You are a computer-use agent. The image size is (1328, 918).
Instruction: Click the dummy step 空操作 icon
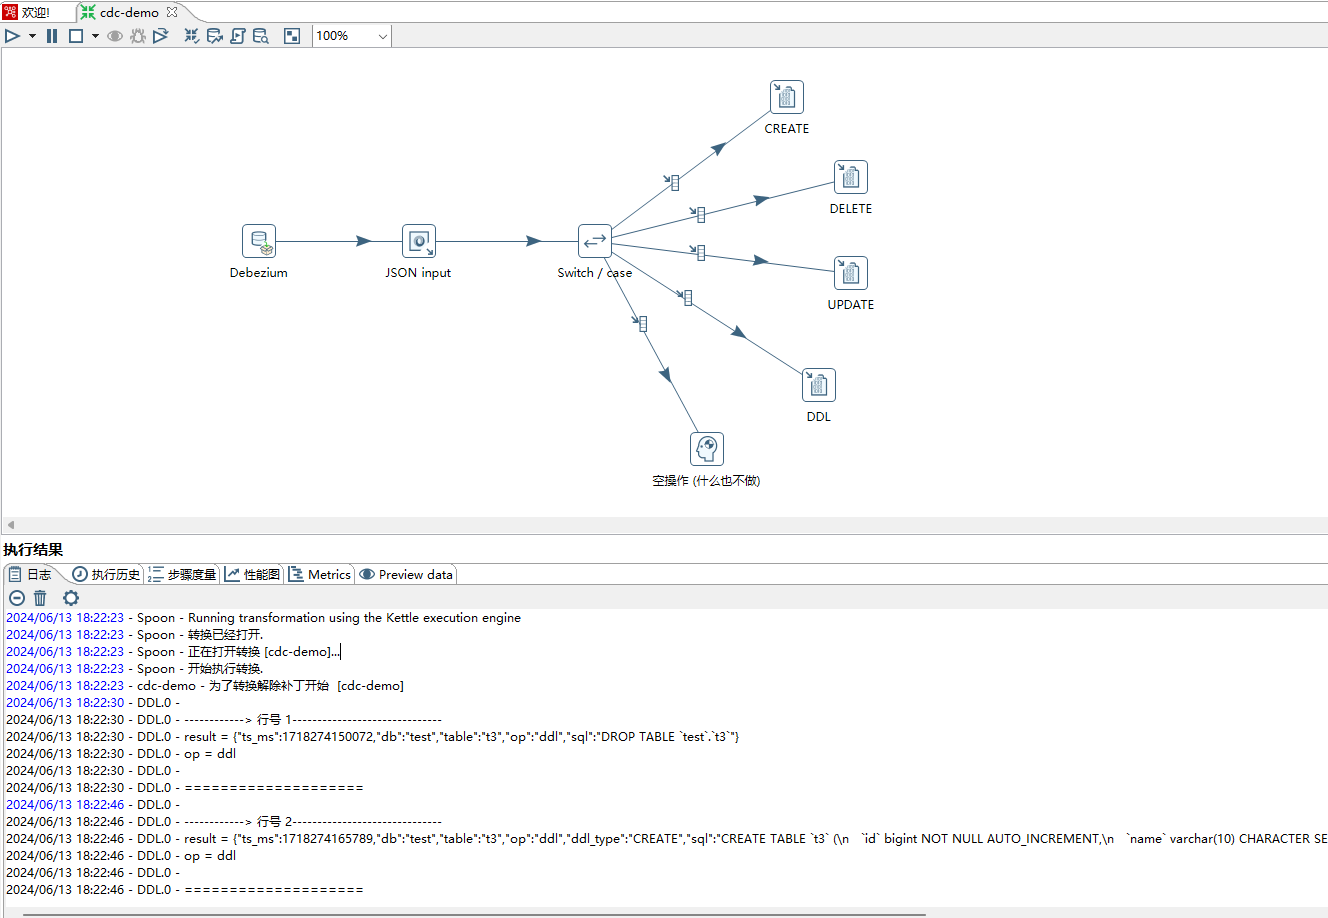(706, 449)
